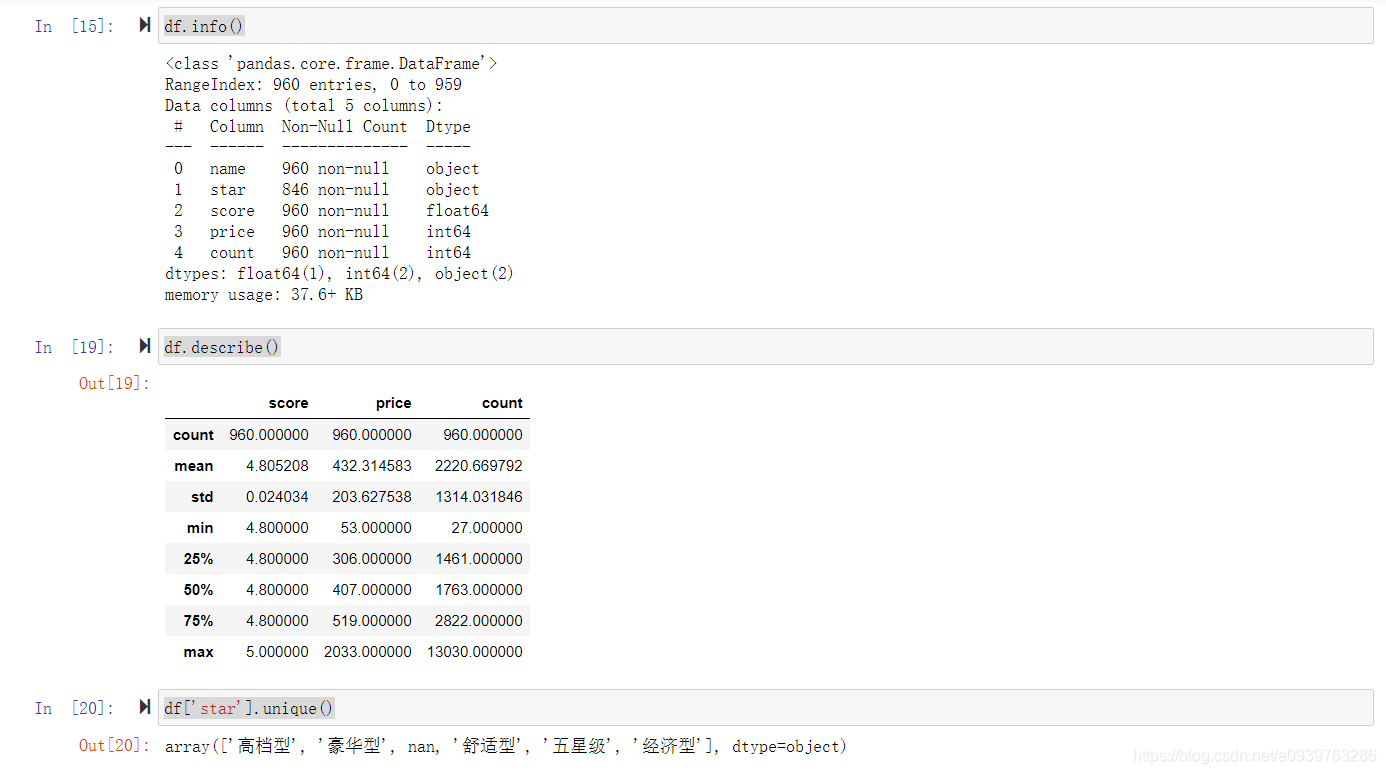Screen dimensions: 1386x774
Task: Click std count value 1314.031846
Action: click(478, 497)
